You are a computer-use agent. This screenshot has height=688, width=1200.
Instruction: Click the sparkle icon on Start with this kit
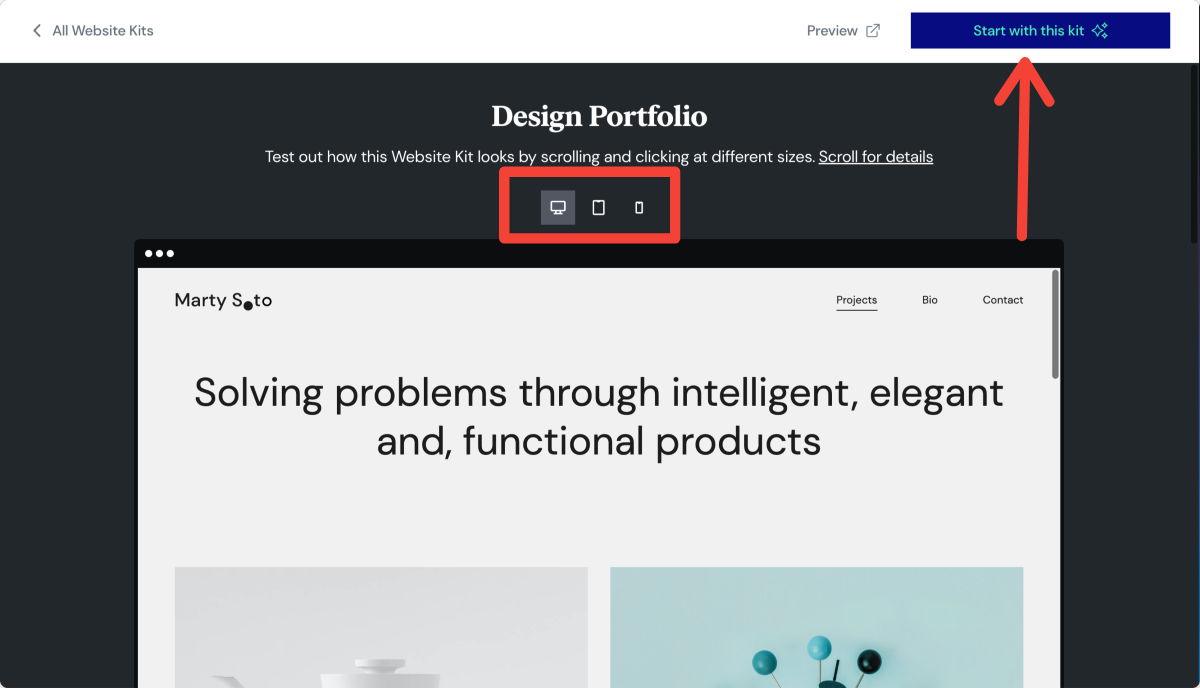pyautogui.click(x=1100, y=31)
